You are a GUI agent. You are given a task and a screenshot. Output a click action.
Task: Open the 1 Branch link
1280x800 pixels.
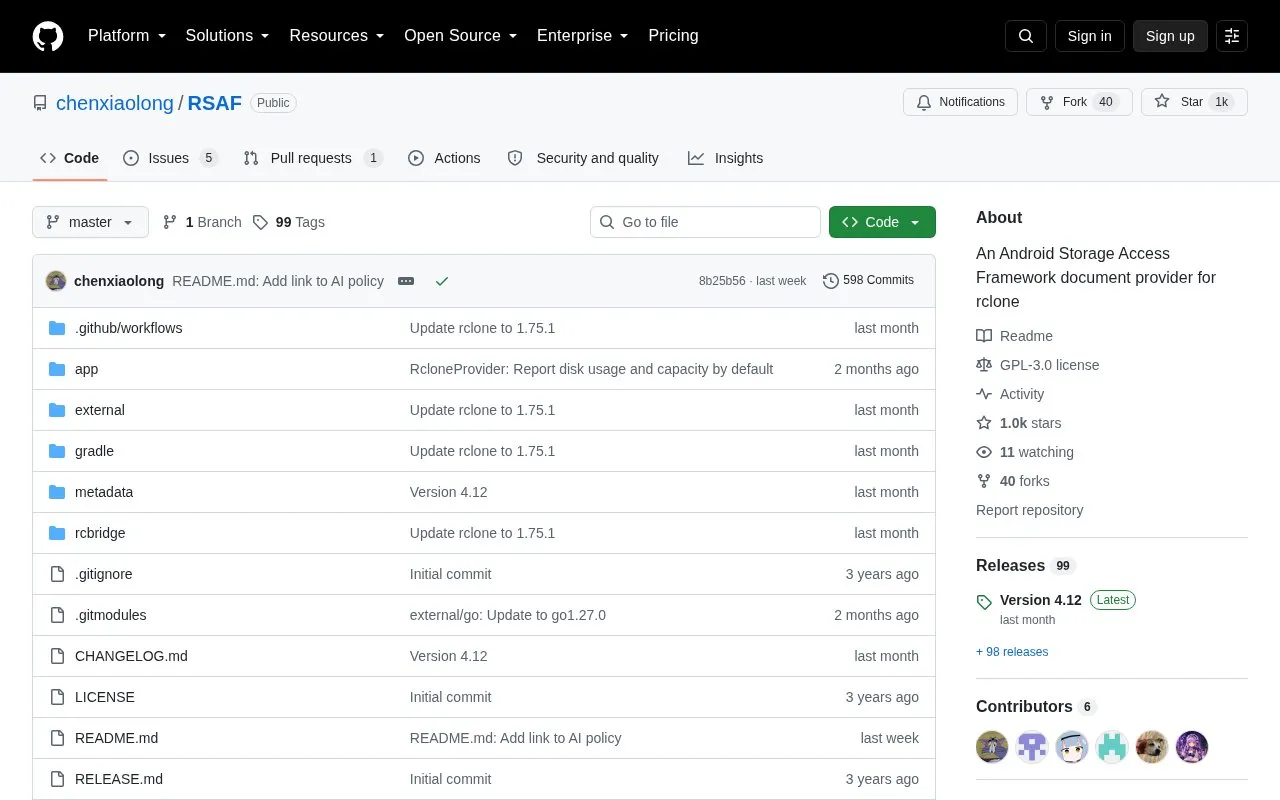pyautogui.click(x=202, y=222)
